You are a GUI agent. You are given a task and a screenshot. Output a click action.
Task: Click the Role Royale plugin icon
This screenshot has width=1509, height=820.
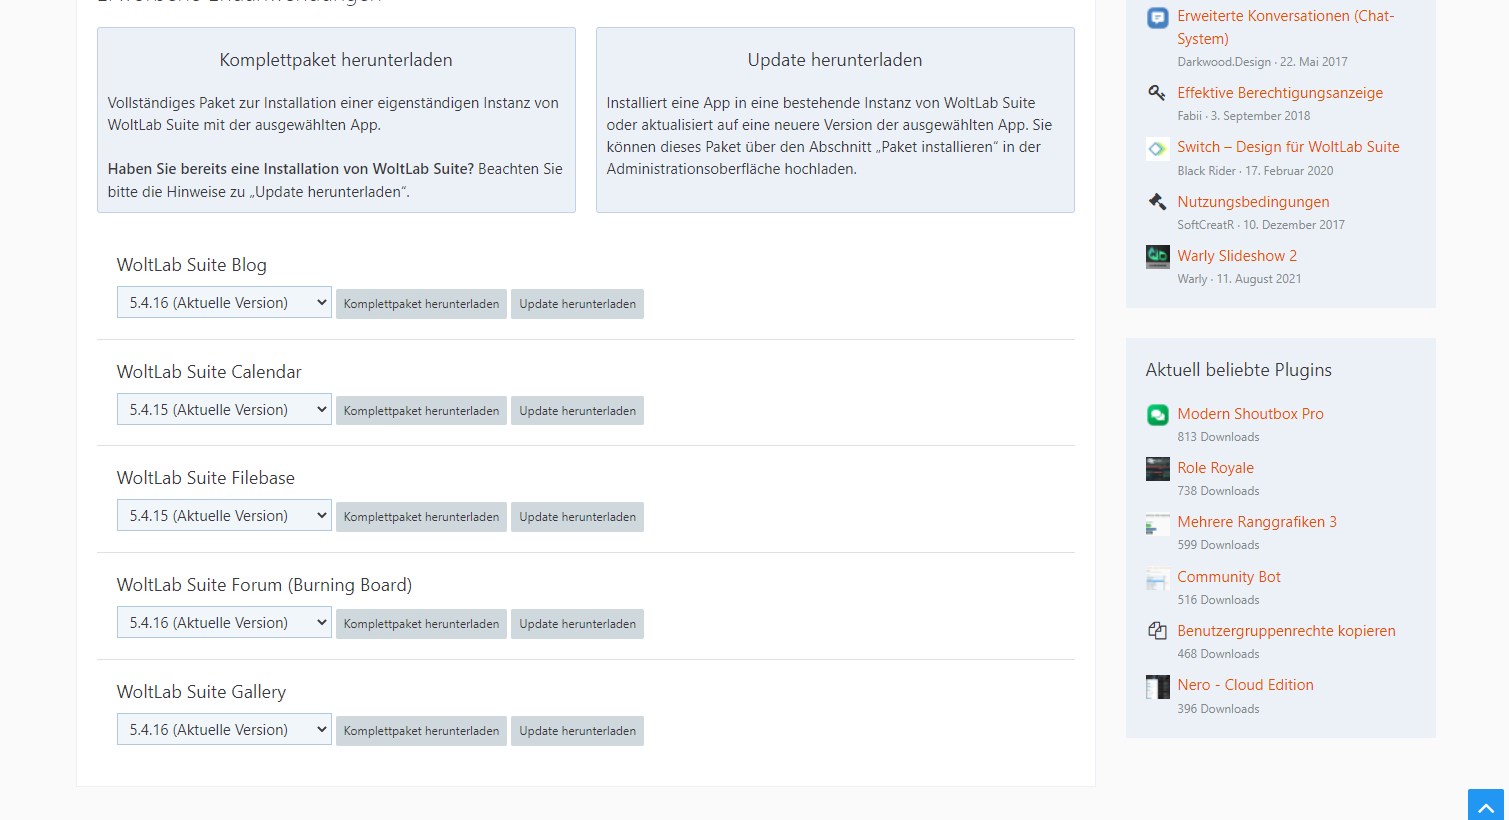[x=1157, y=469]
